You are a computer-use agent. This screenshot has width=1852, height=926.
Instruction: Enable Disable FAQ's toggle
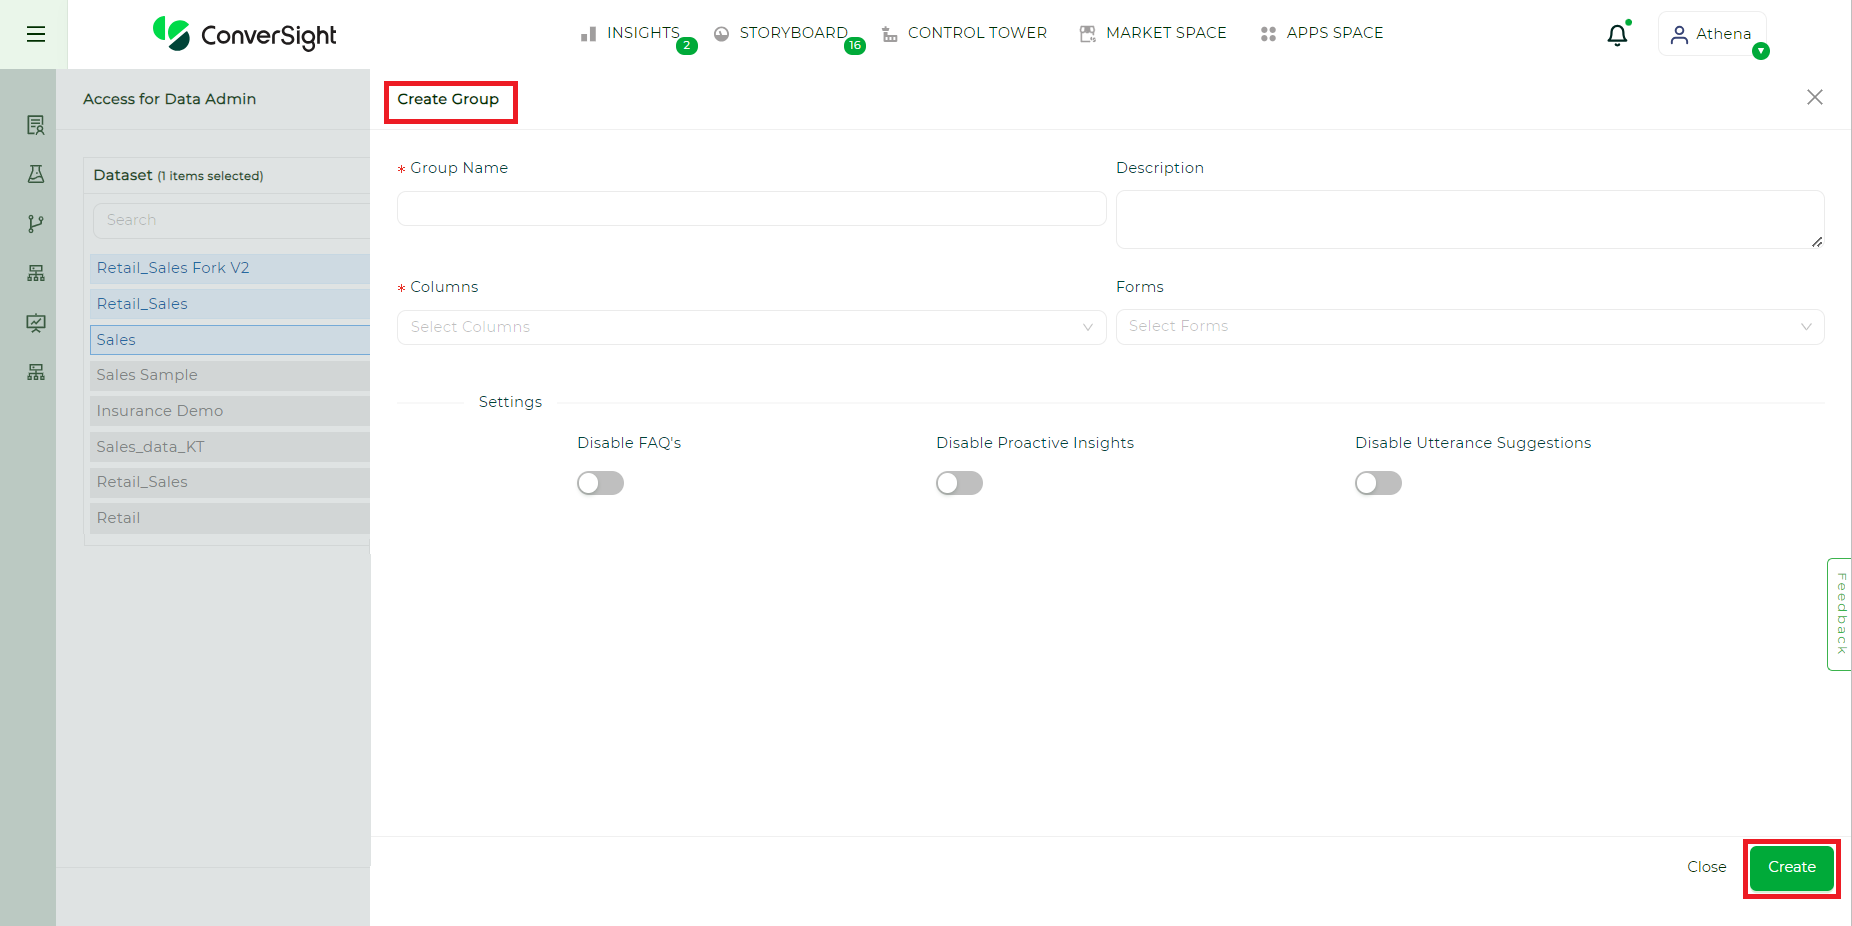click(x=600, y=483)
